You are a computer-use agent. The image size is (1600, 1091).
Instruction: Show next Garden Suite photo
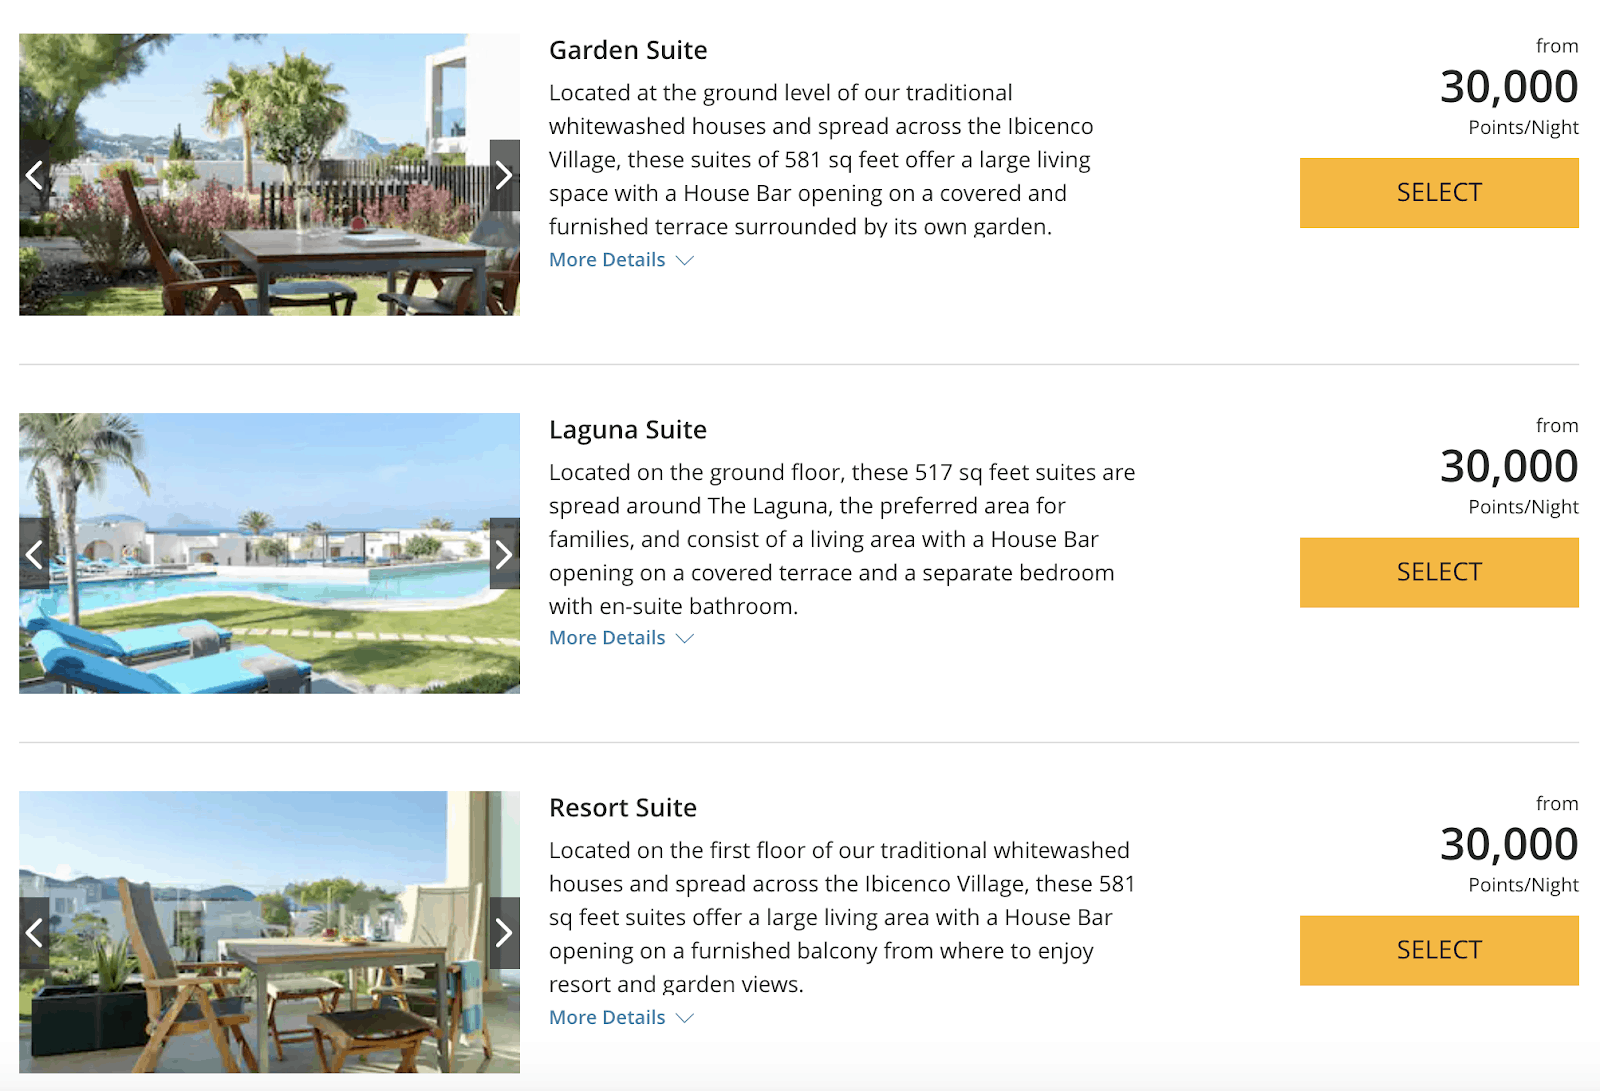[x=504, y=175]
